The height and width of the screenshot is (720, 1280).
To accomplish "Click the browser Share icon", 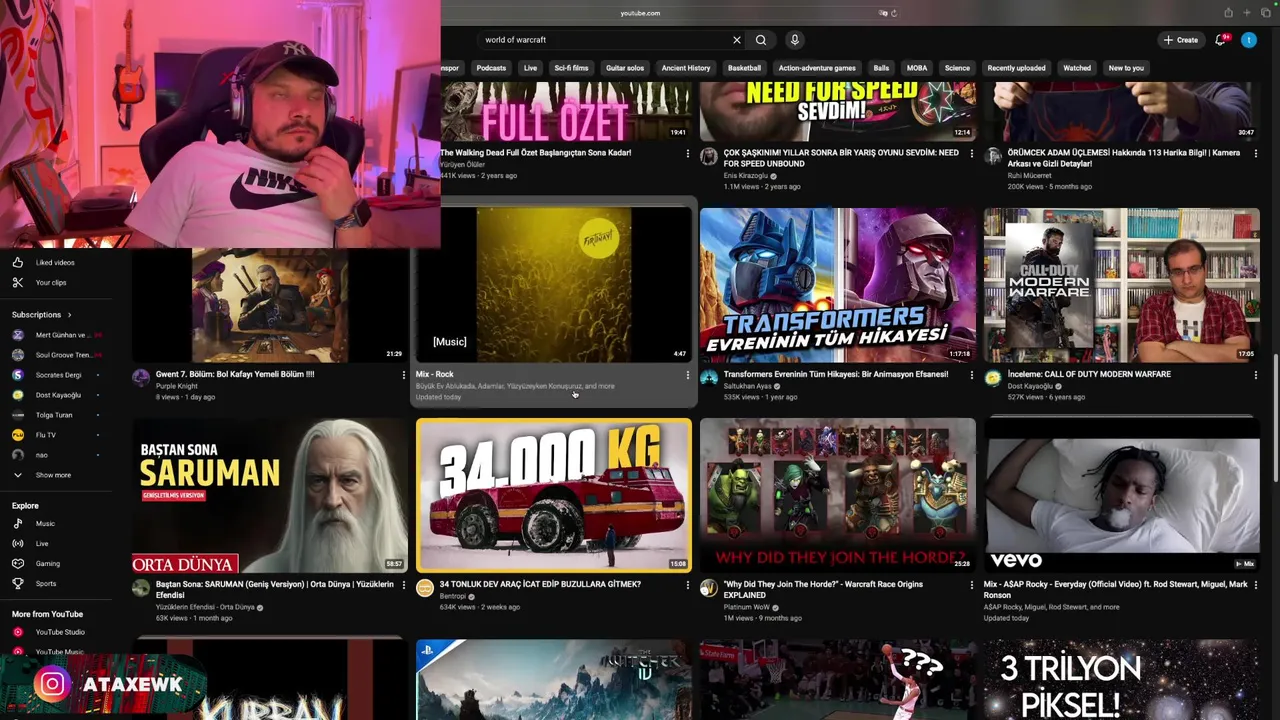I will (x=1228, y=13).
